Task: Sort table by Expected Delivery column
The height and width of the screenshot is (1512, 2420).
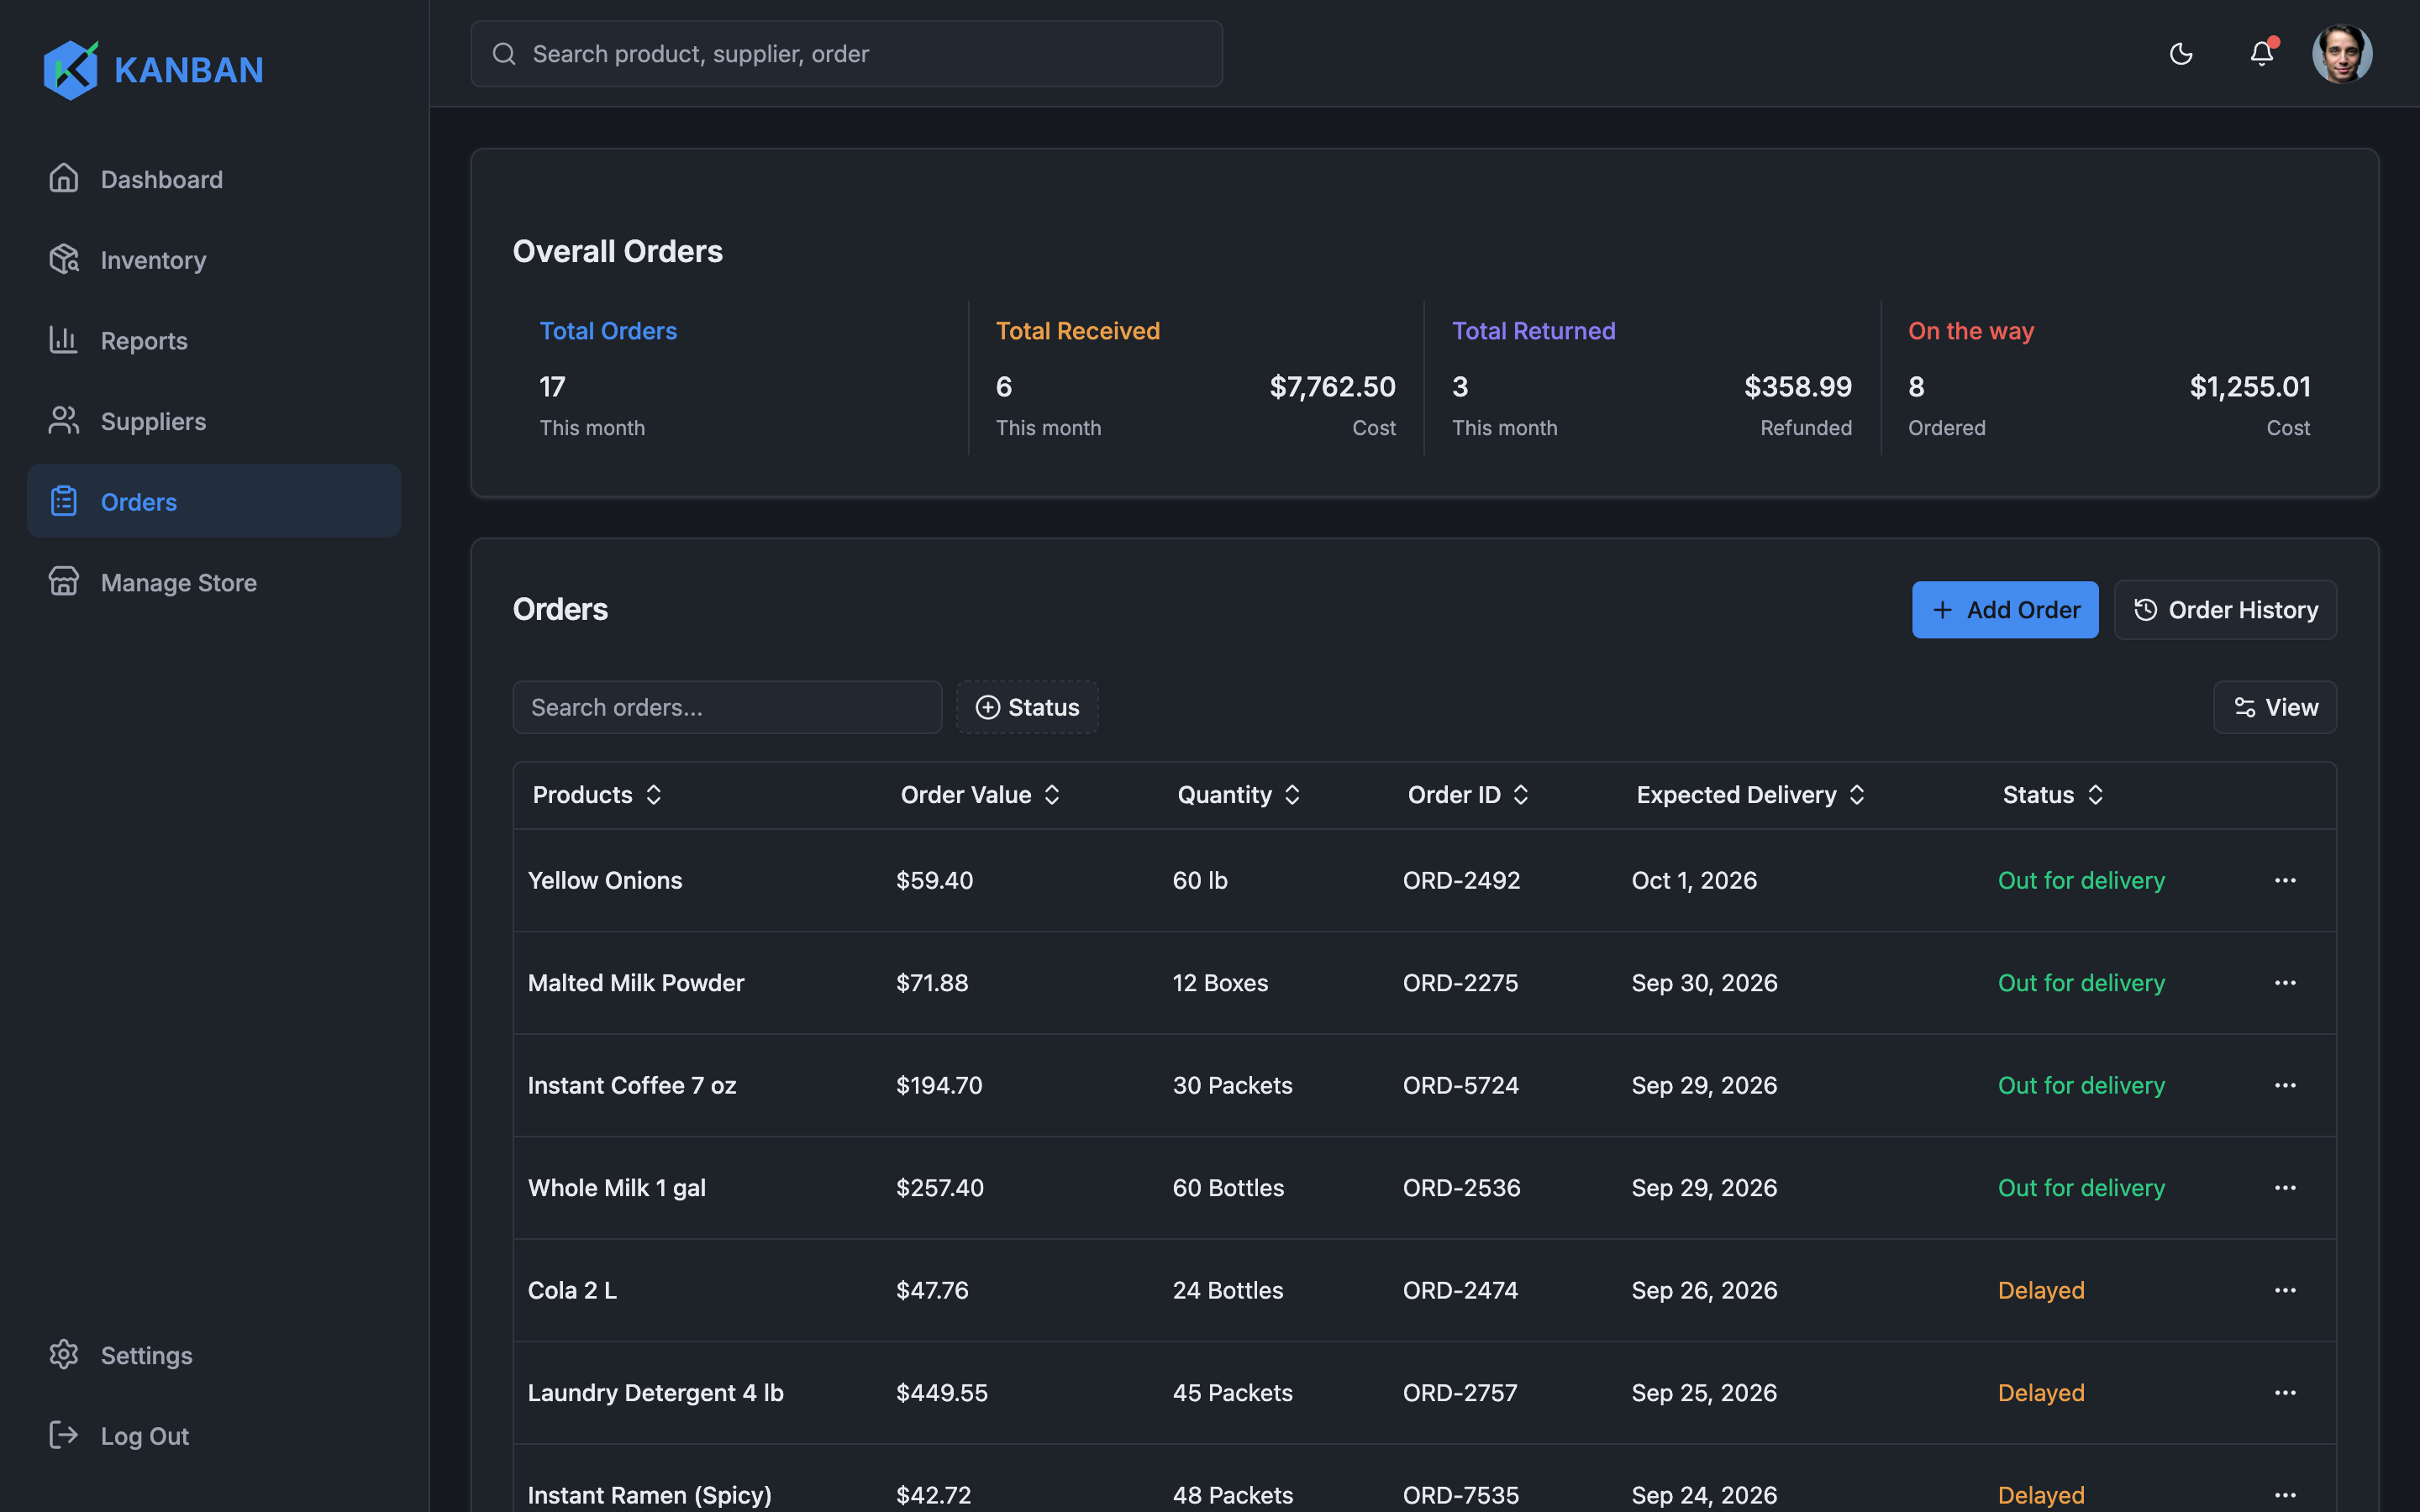Action: (x=1750, y=795)
